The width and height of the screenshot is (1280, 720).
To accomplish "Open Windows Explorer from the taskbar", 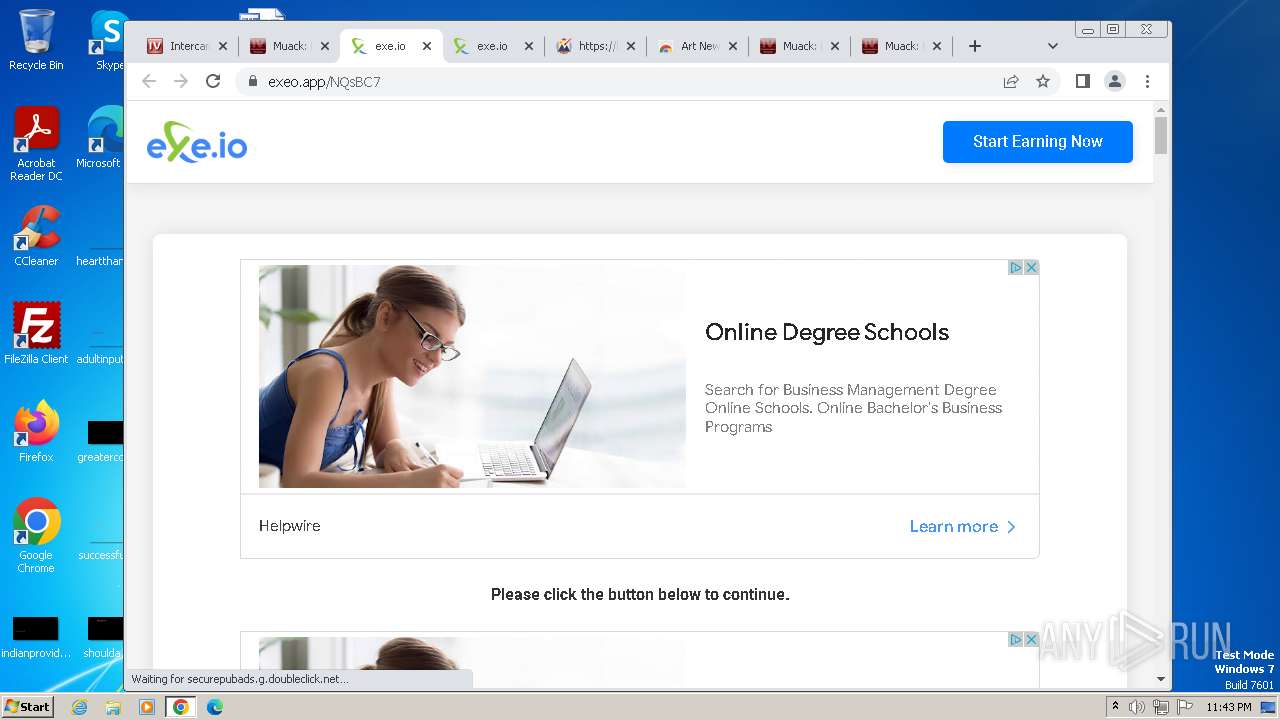I will [113, 707].
